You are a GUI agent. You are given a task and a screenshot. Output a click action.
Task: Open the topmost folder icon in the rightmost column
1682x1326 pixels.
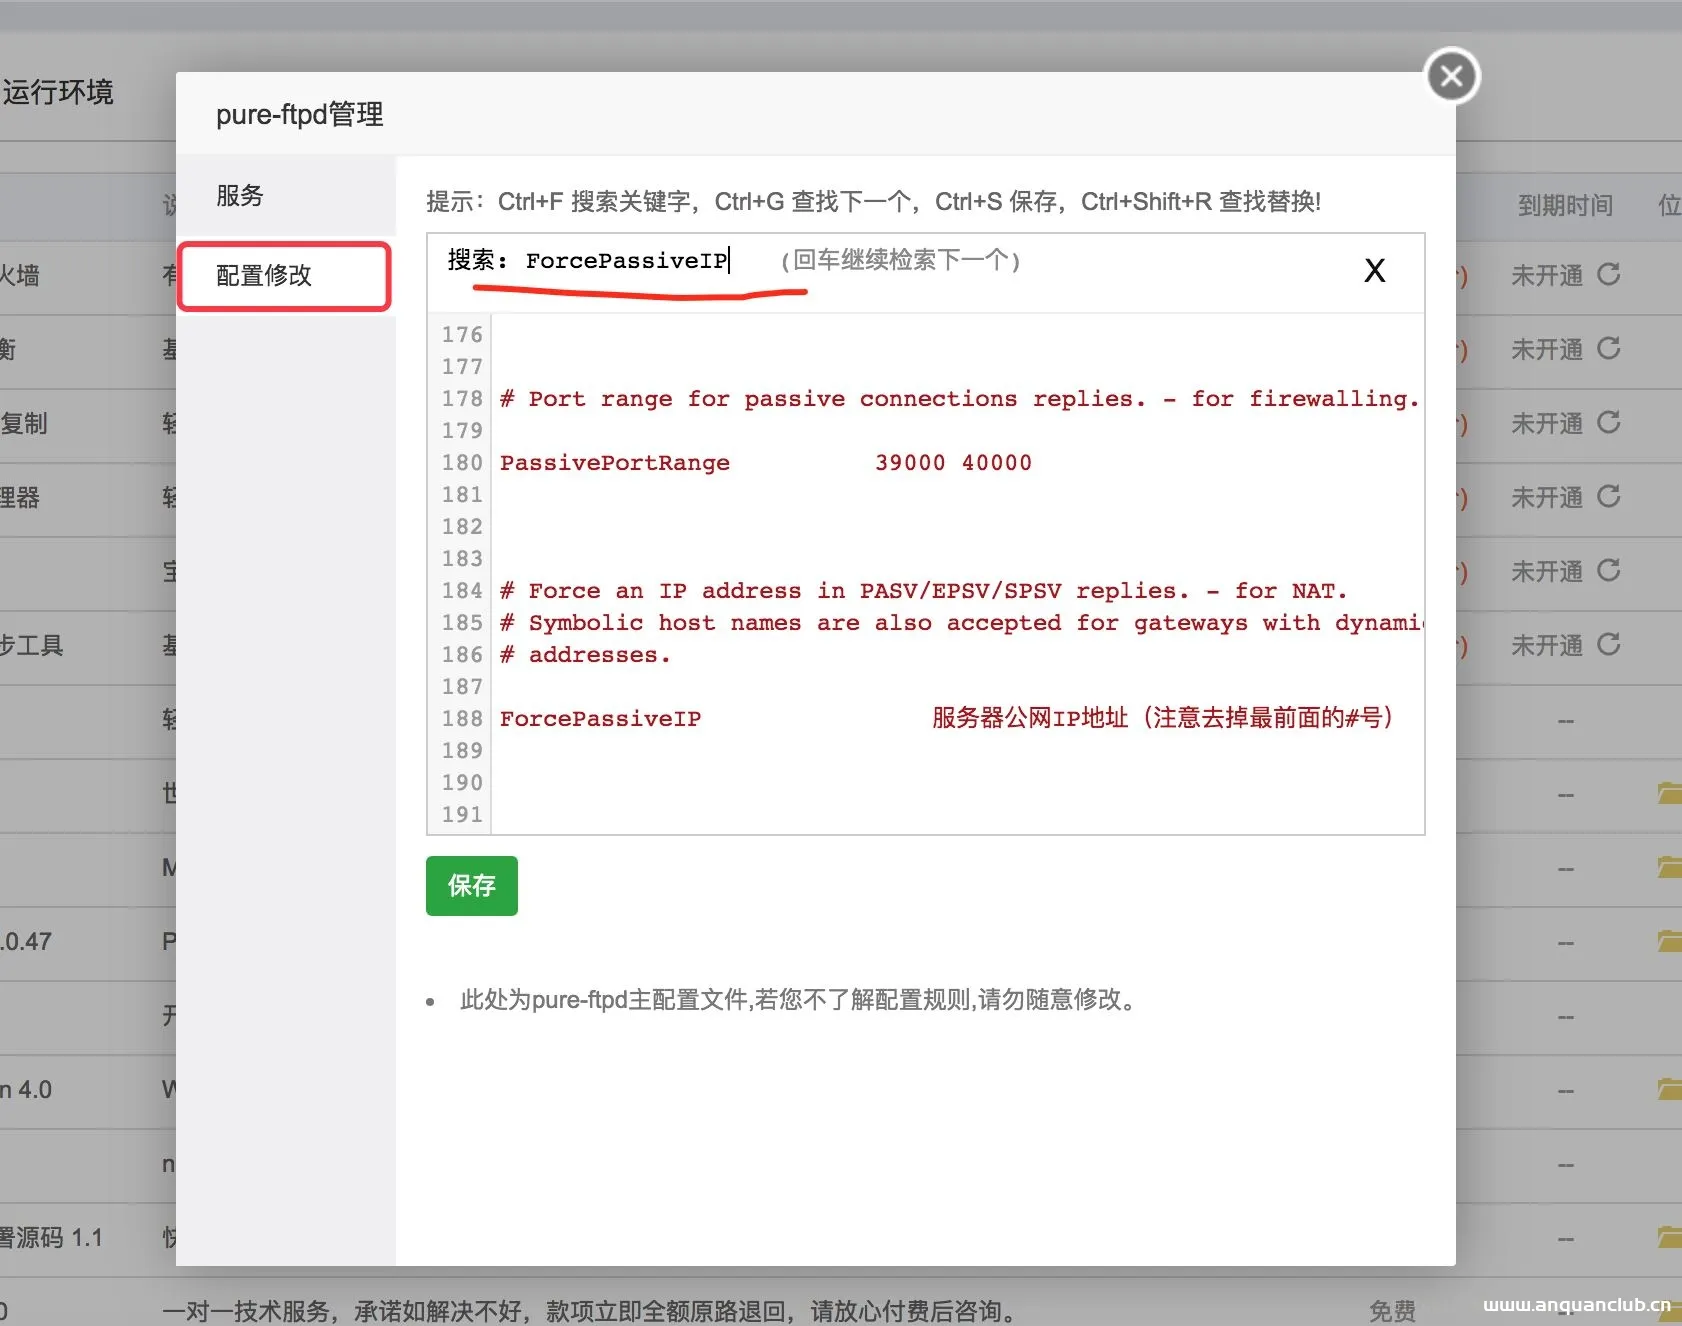click(x=1668, y=795)
